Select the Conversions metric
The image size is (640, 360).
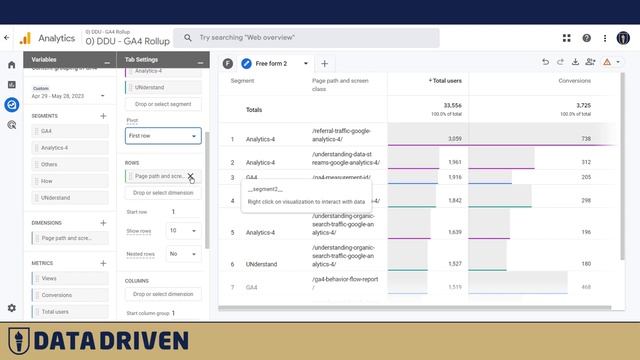(x=70, y=295)
